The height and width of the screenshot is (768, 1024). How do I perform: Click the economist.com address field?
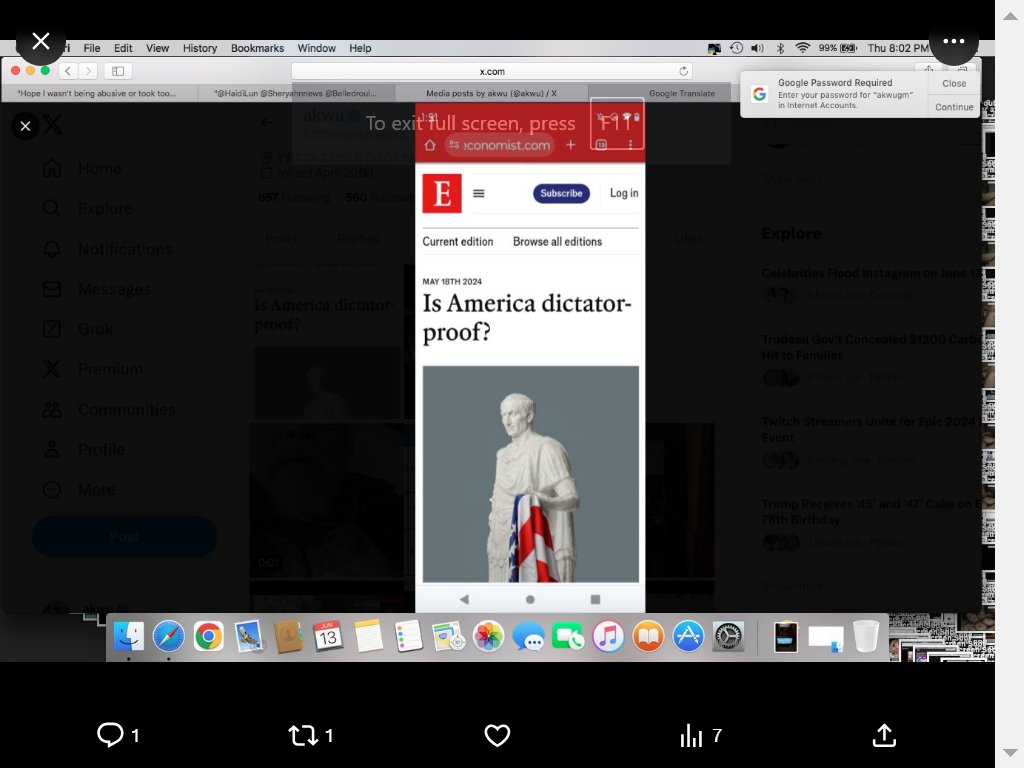[x=500, y=145]
